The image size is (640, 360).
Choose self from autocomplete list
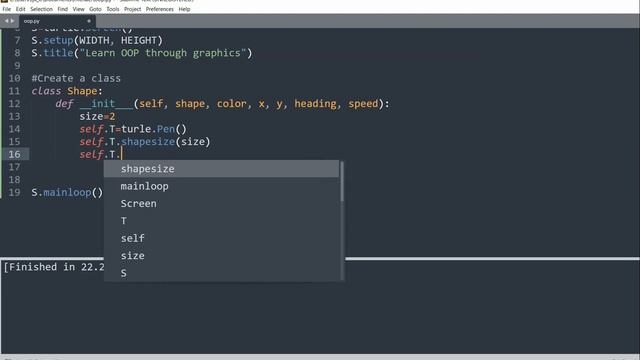click(221, 238)
